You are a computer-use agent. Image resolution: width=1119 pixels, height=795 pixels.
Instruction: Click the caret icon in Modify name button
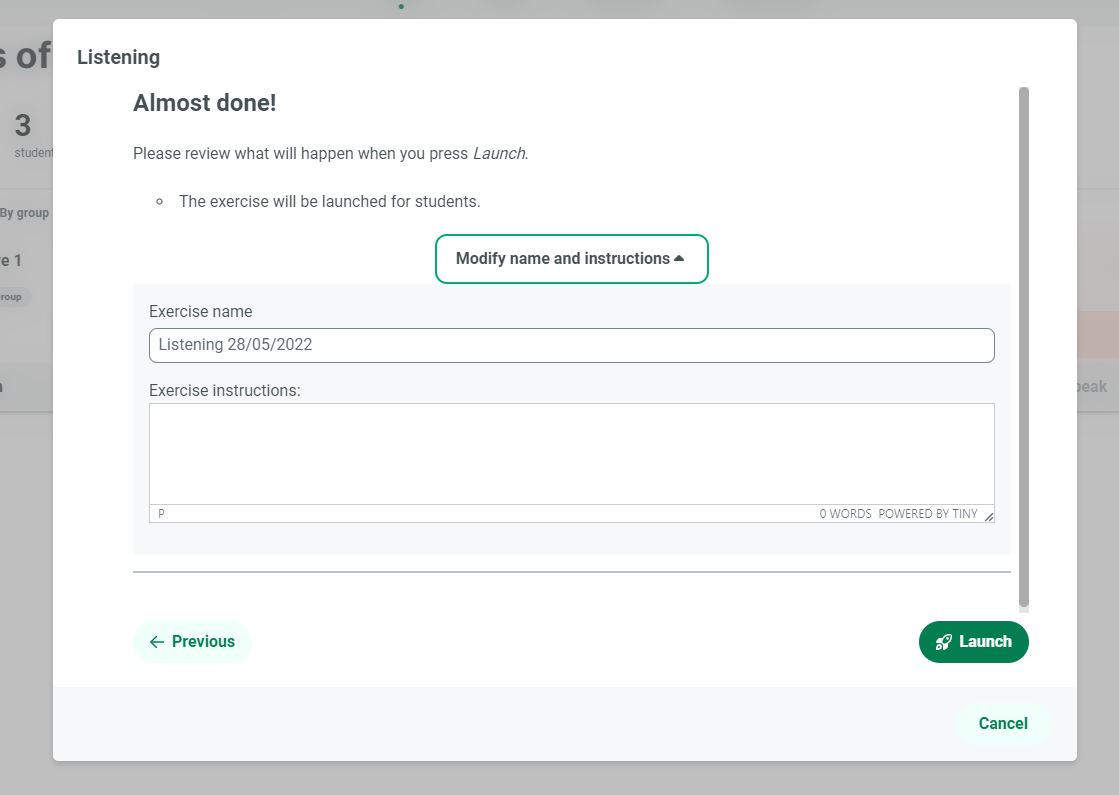coord(679,258)
